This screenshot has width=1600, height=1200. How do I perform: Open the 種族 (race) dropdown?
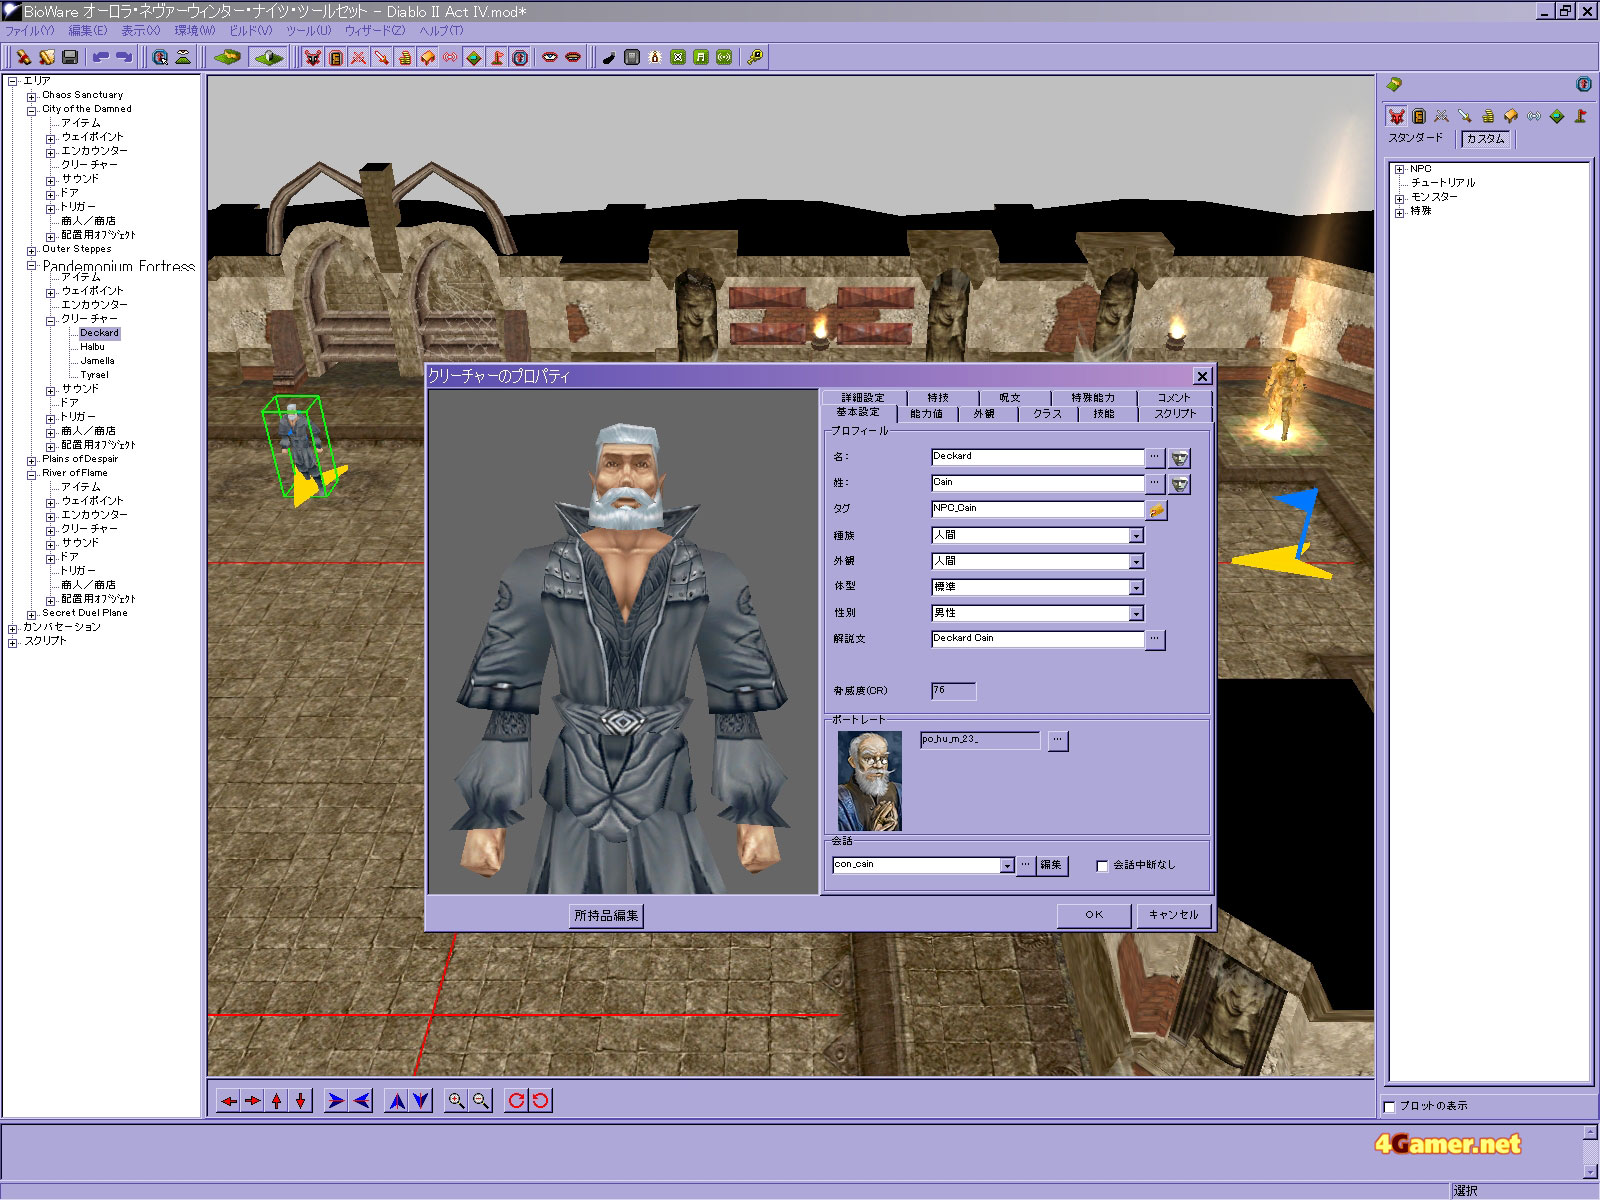[1136, 536]
